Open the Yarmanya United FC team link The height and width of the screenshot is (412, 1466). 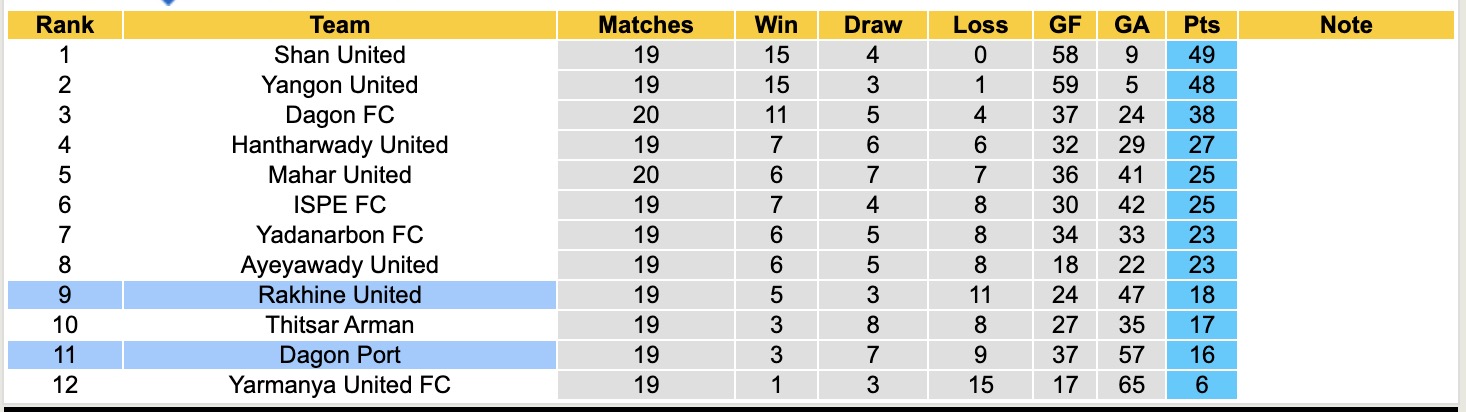(340, 385)
